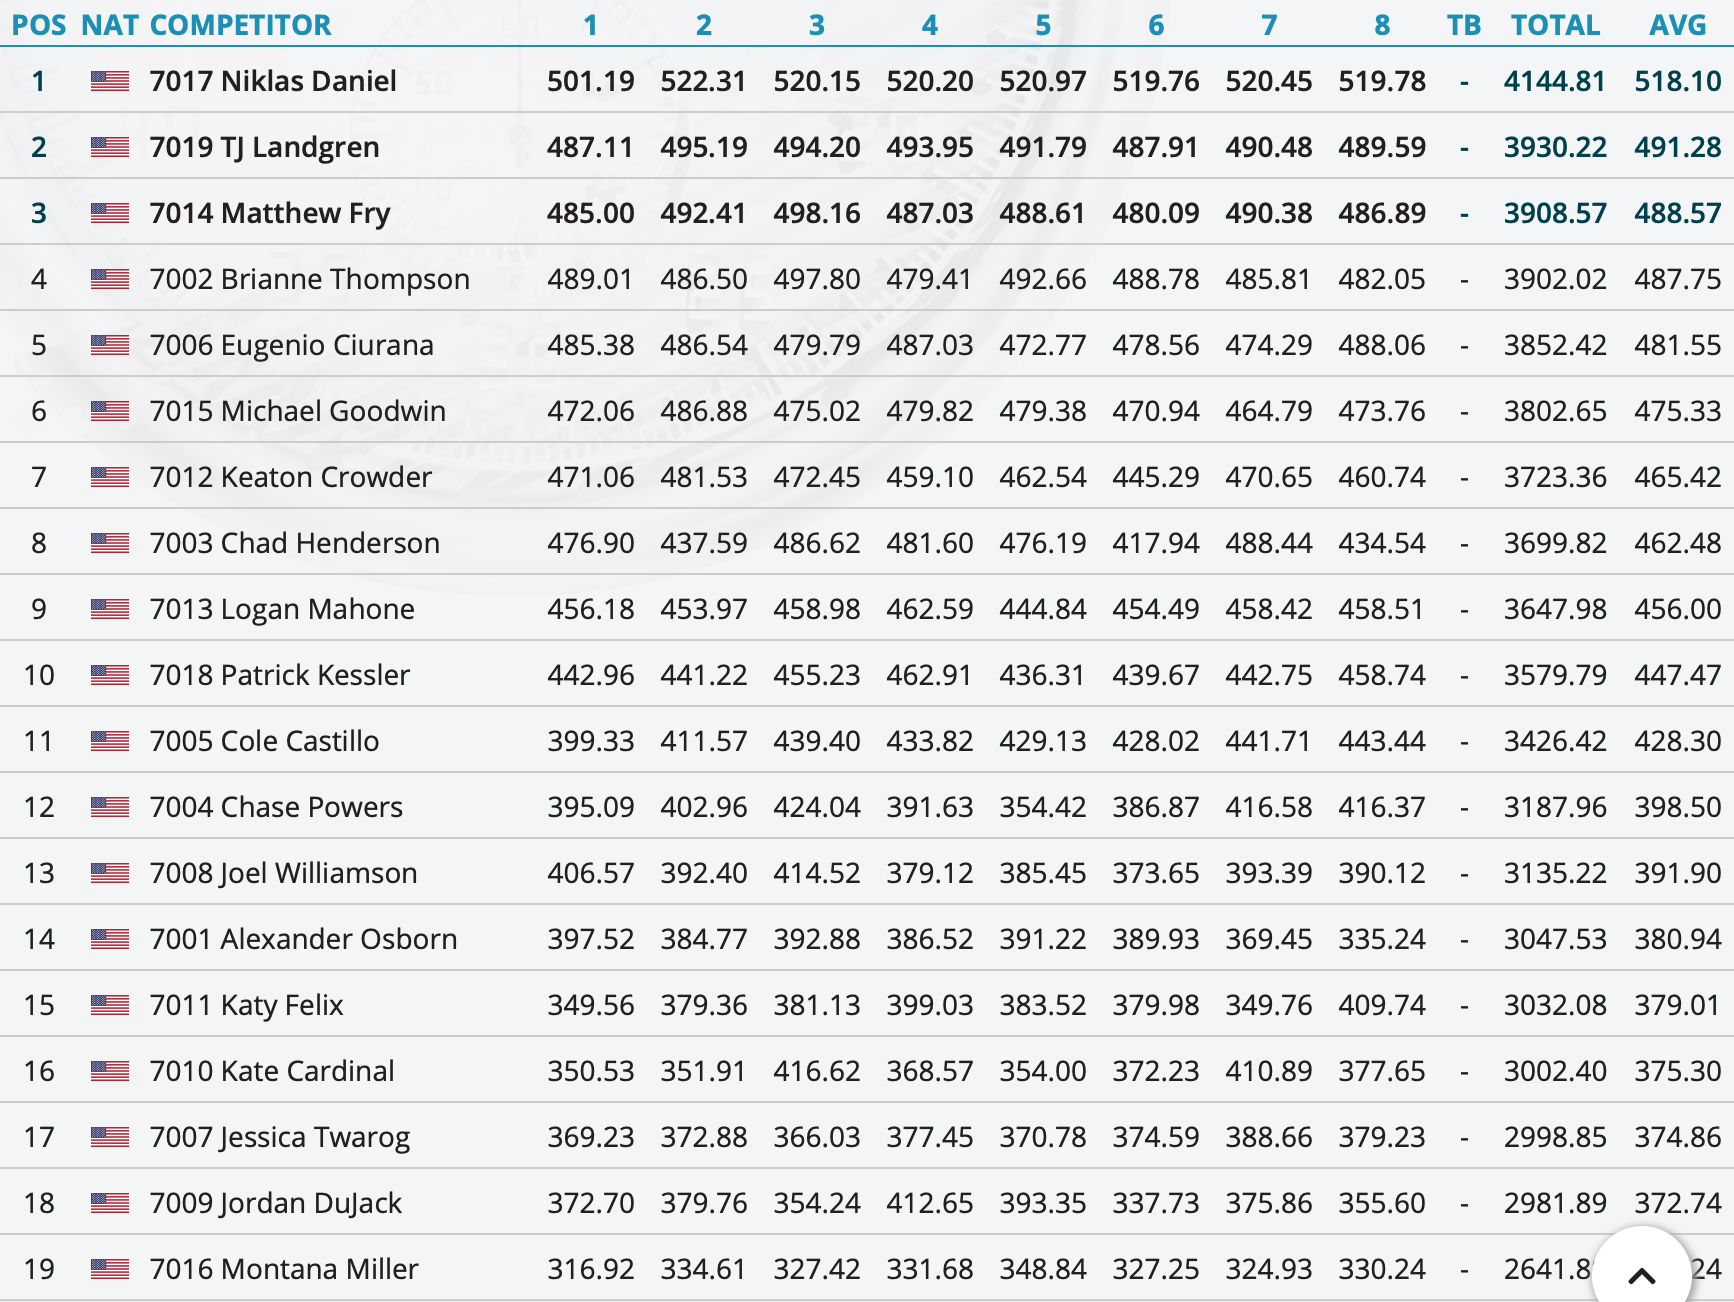This screenshot has width=1734, height=1302.
Task: Open competitor 7006 Eugenio Ciurana
Action: [x=291, y=345]
